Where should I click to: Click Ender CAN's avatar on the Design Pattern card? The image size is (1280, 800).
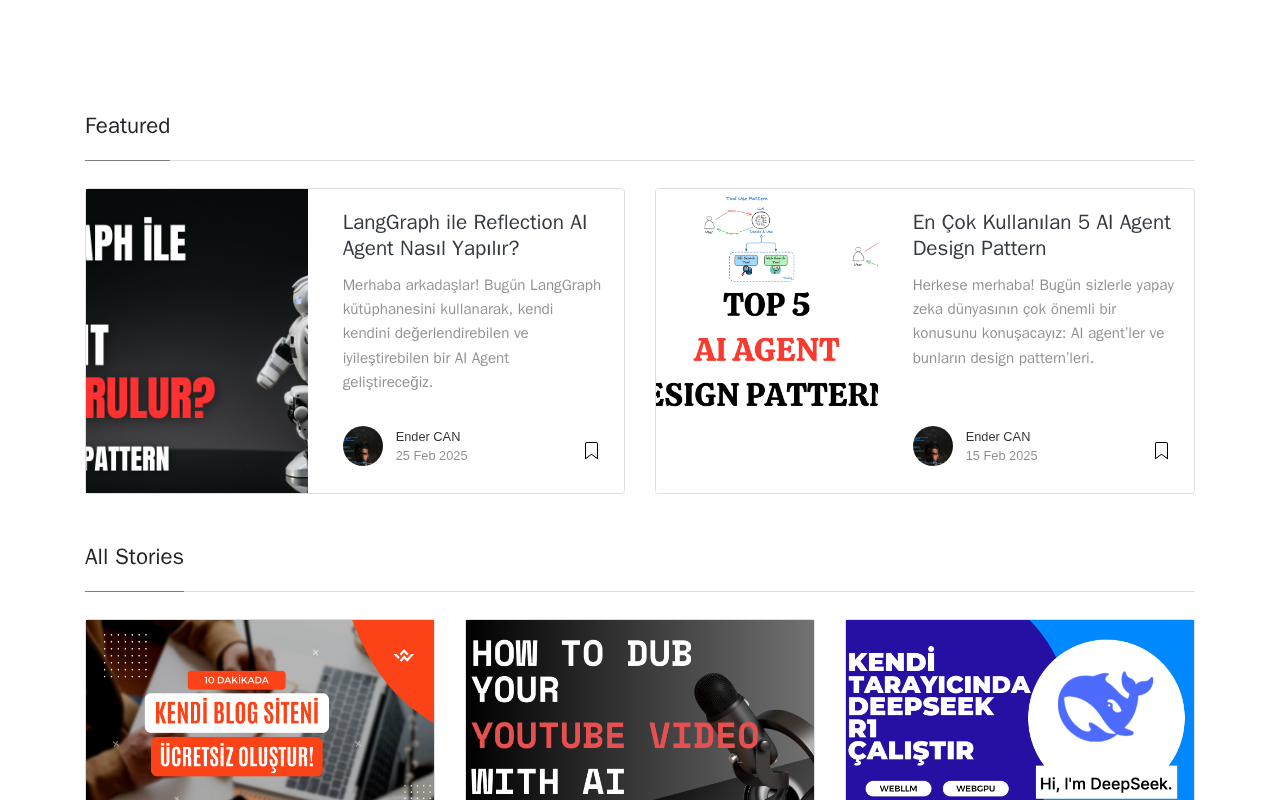click(933, 446)
